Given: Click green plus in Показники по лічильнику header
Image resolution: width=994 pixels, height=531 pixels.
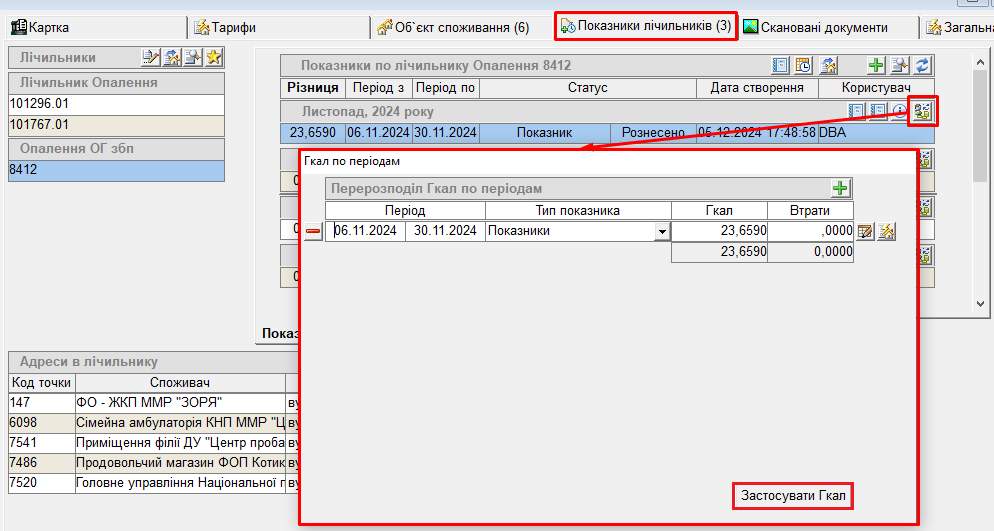Looking at the screenshot, I should pyautogui.click(x=876, y=65).
